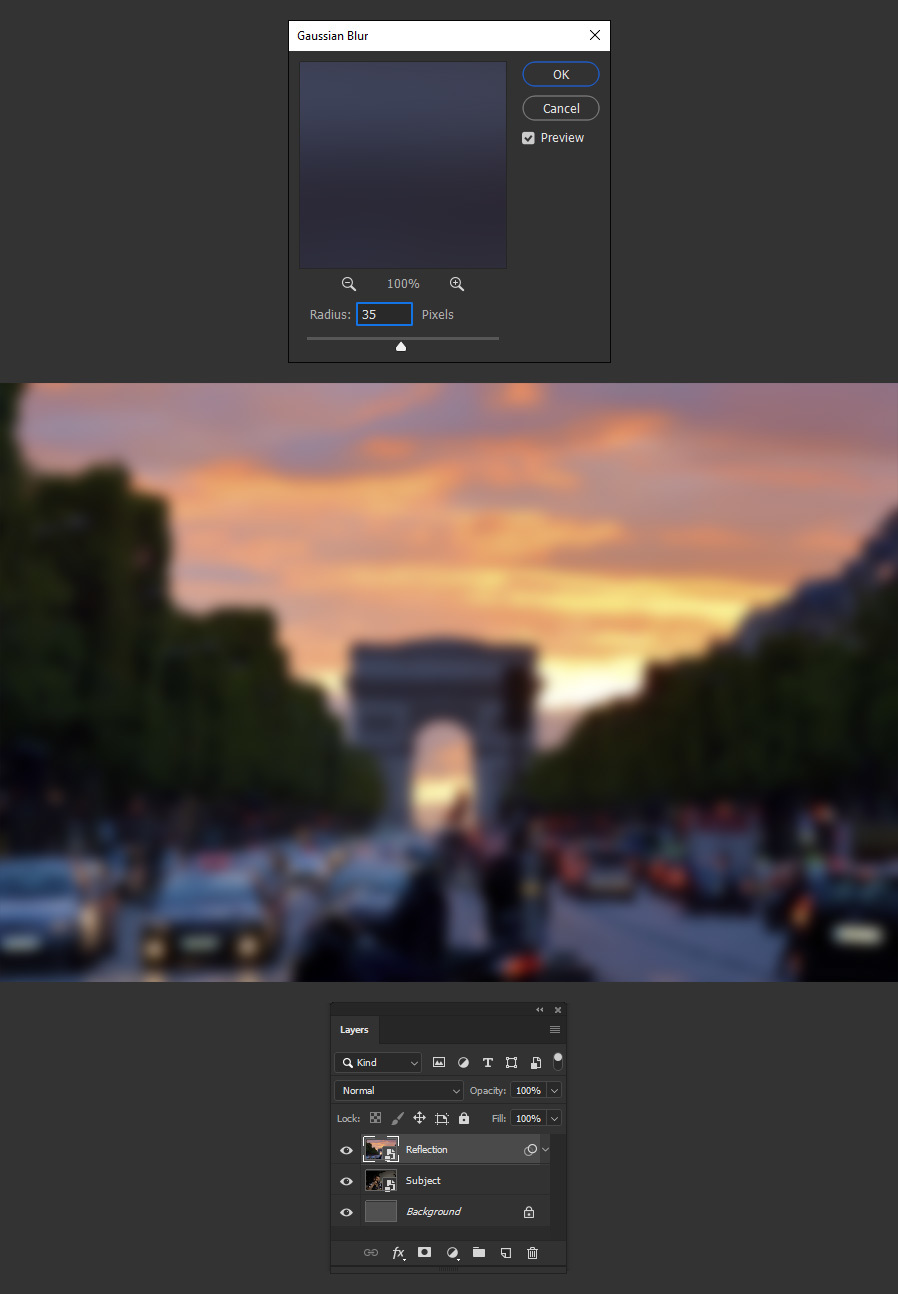This screenshot has width=898, height=1294.
Task: Click inside the Gaussian Blur preview area
Action: (403, 165)
